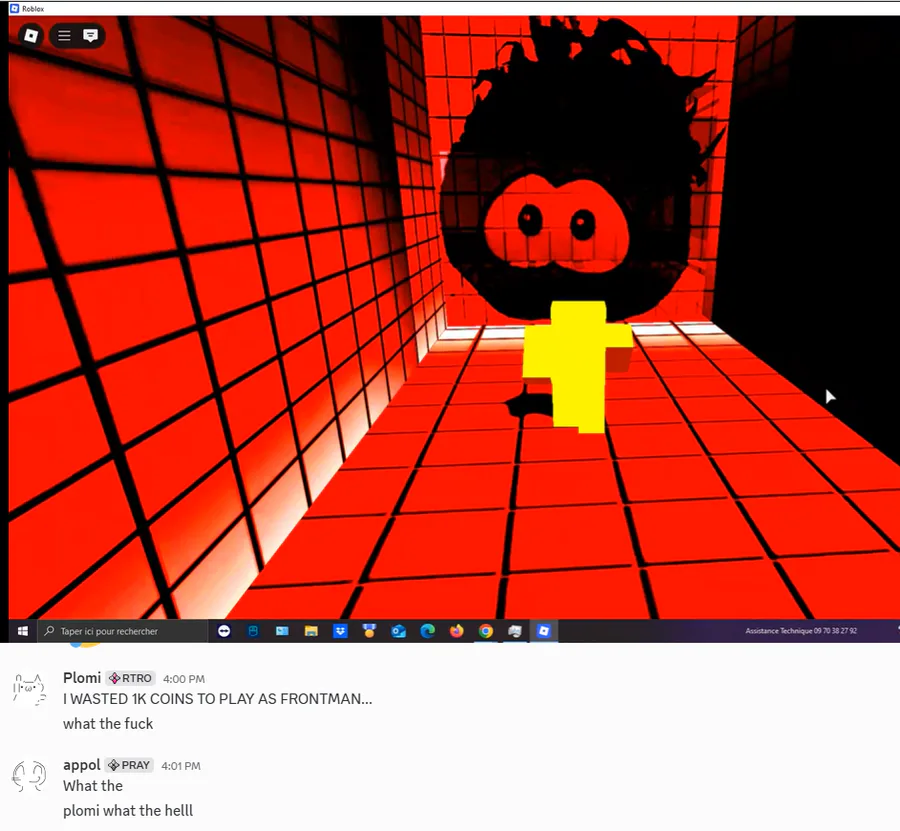Launch Google Chrome from taskbar
Screen dimensions: 900x831
[486, 631]
